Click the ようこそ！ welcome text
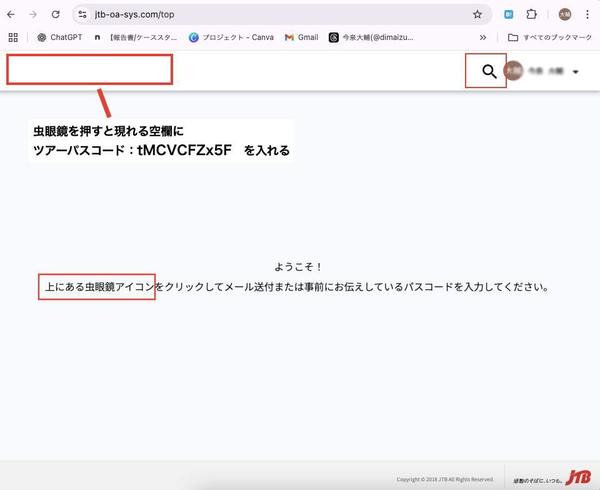 299,267
